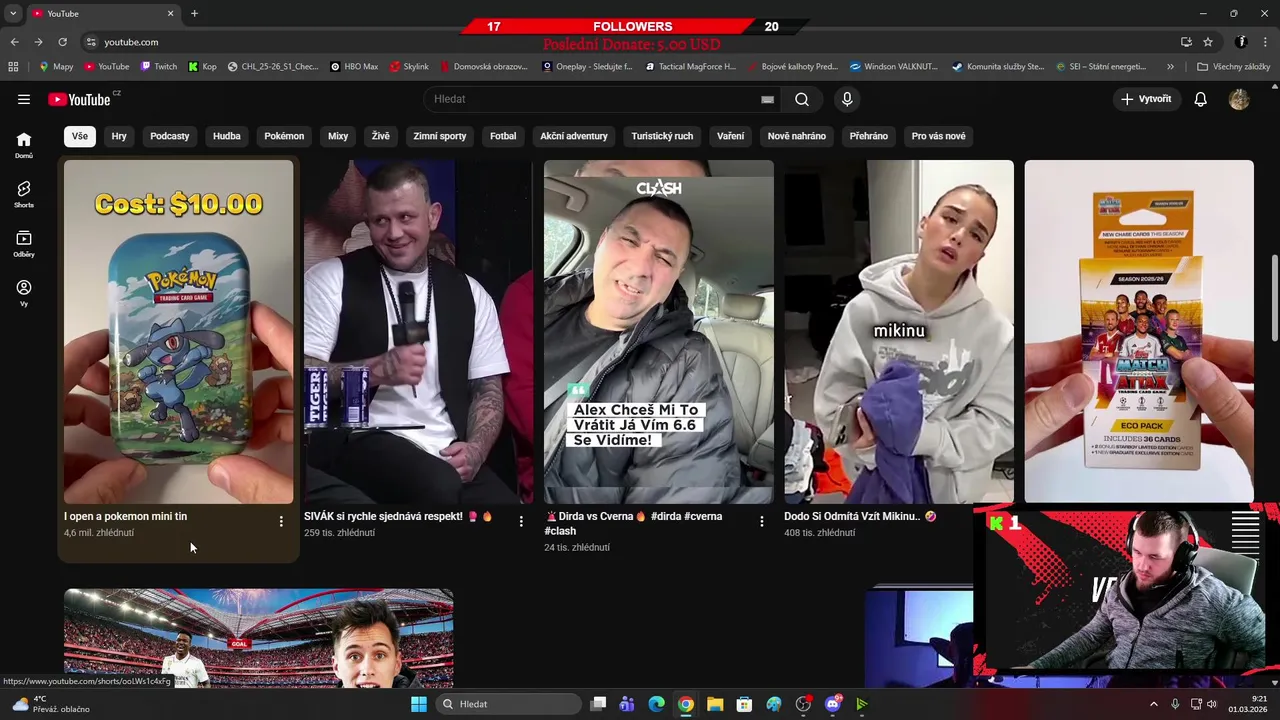This screenshot has width=1280, height=720.
Task: Open the Všechny záložky bookmarks folder
Action: click(1233, 67)
